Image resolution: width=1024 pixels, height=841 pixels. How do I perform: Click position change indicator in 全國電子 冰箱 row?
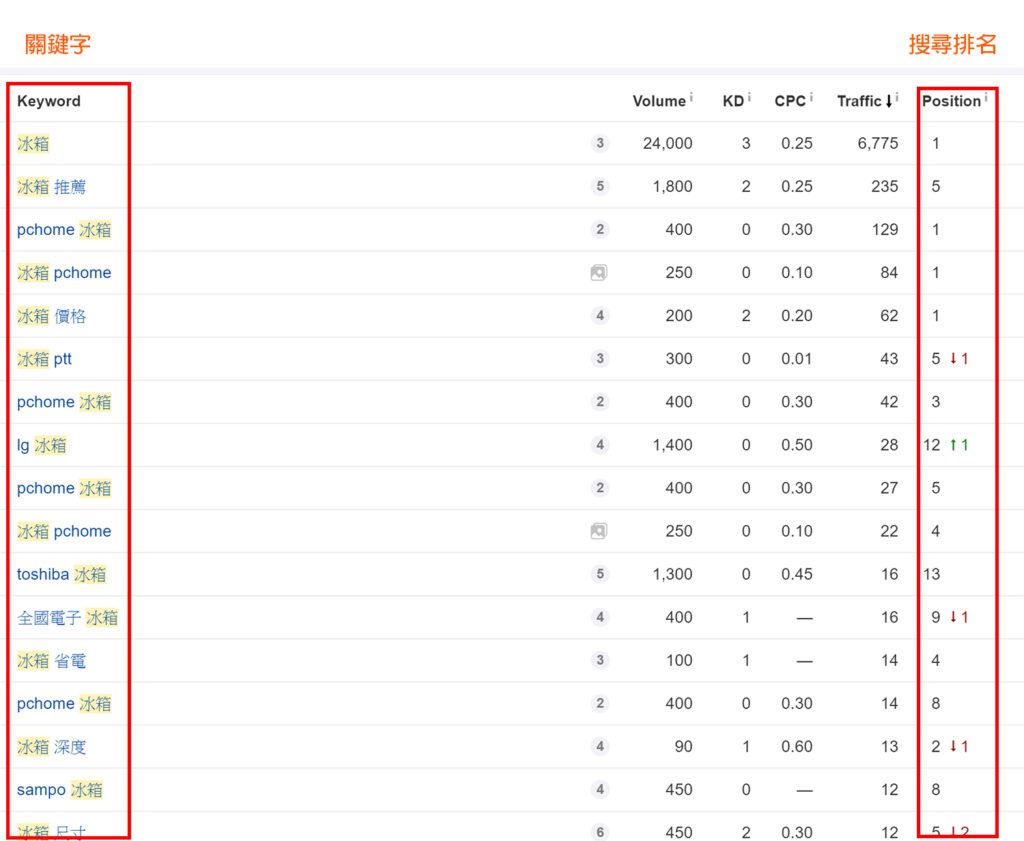pos(959,617)
